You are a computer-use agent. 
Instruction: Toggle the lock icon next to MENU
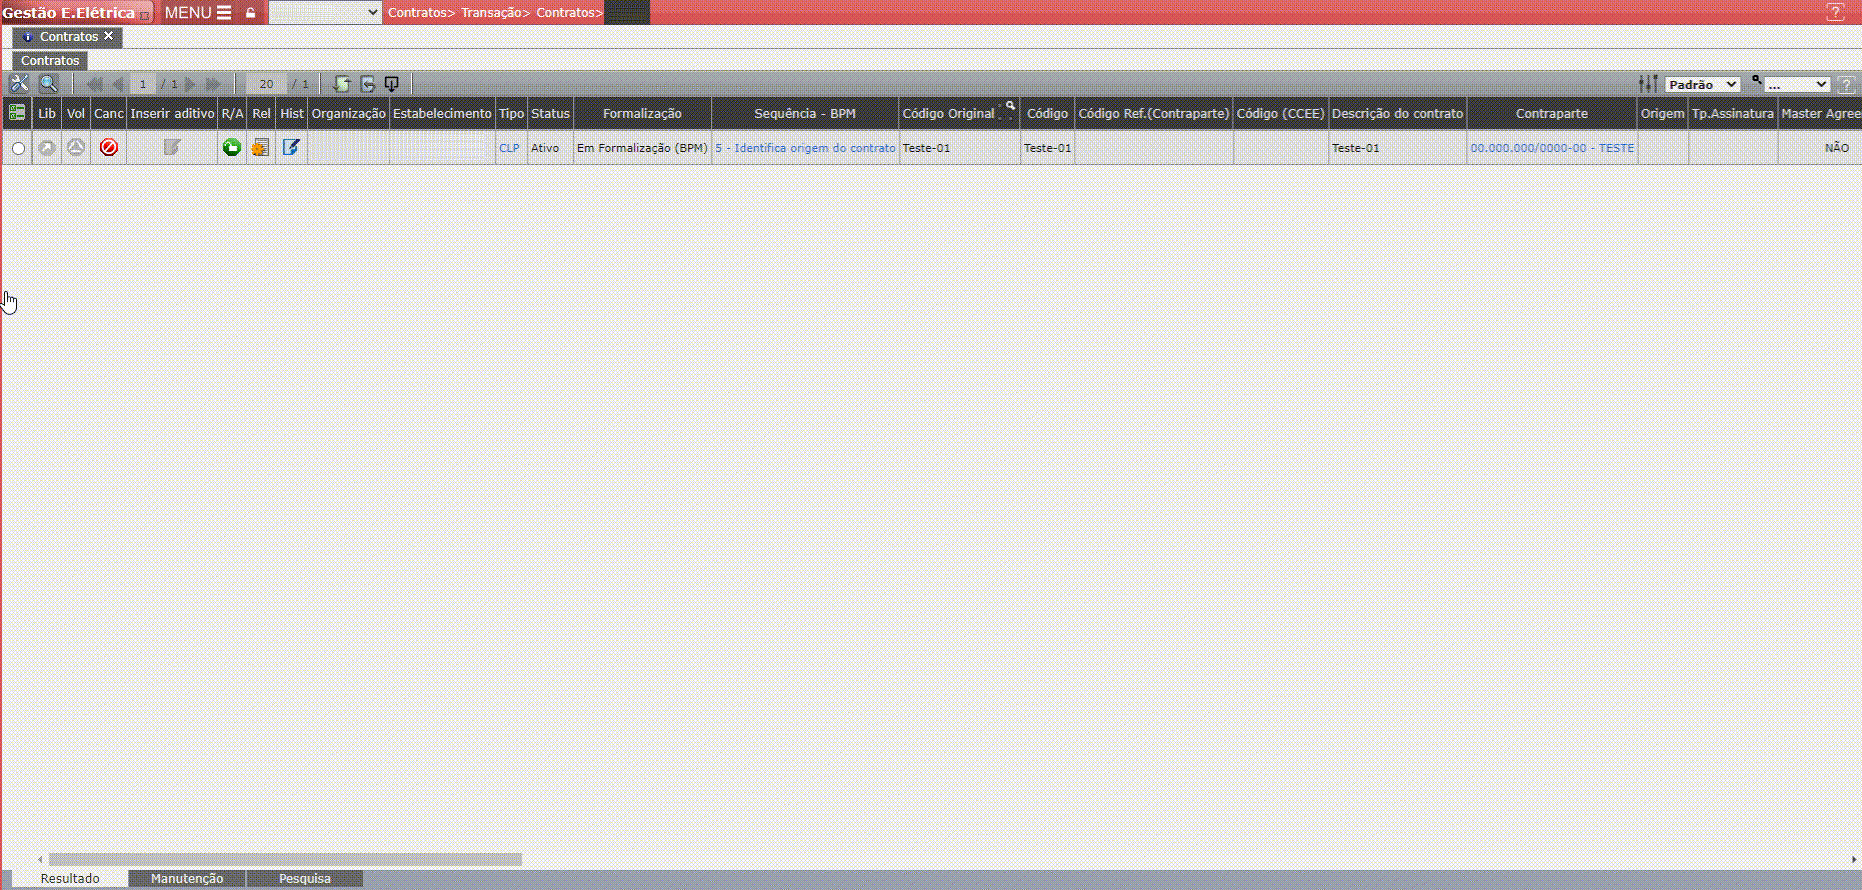[251, 13]
